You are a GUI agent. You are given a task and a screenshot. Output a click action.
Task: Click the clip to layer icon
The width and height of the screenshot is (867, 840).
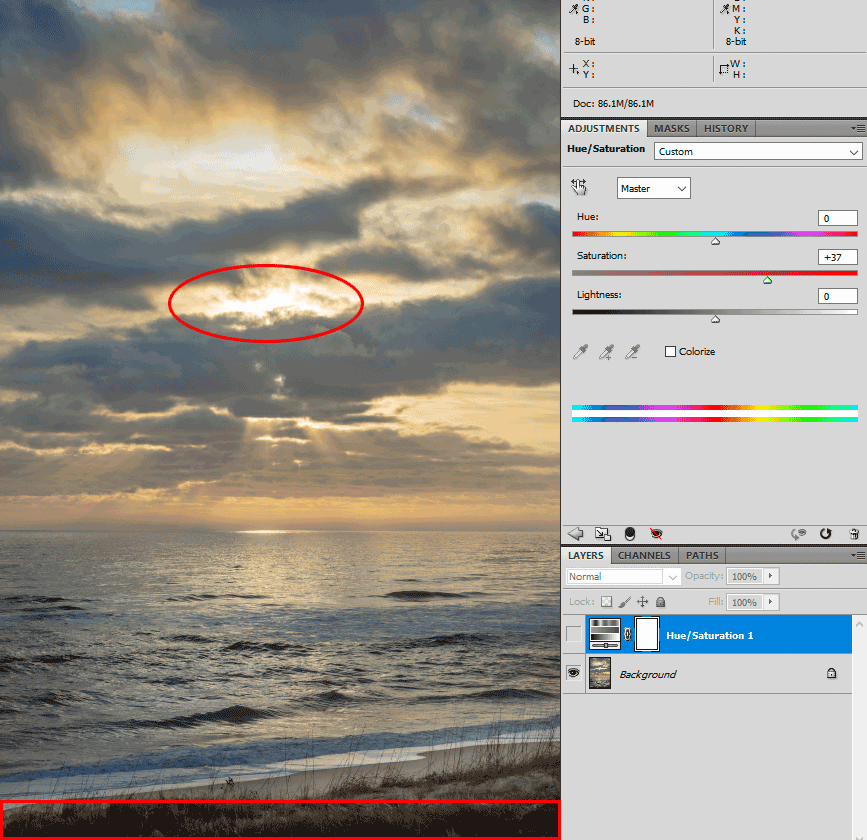tap(630, 534)
